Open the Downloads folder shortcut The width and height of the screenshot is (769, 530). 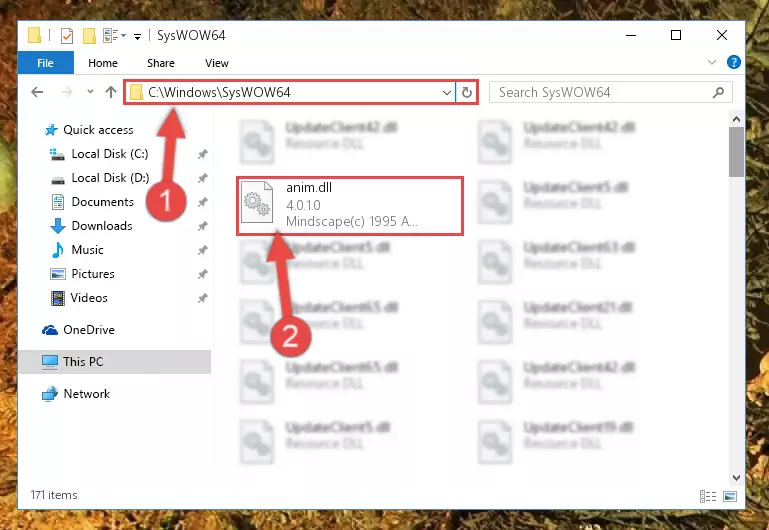[92, 226]
